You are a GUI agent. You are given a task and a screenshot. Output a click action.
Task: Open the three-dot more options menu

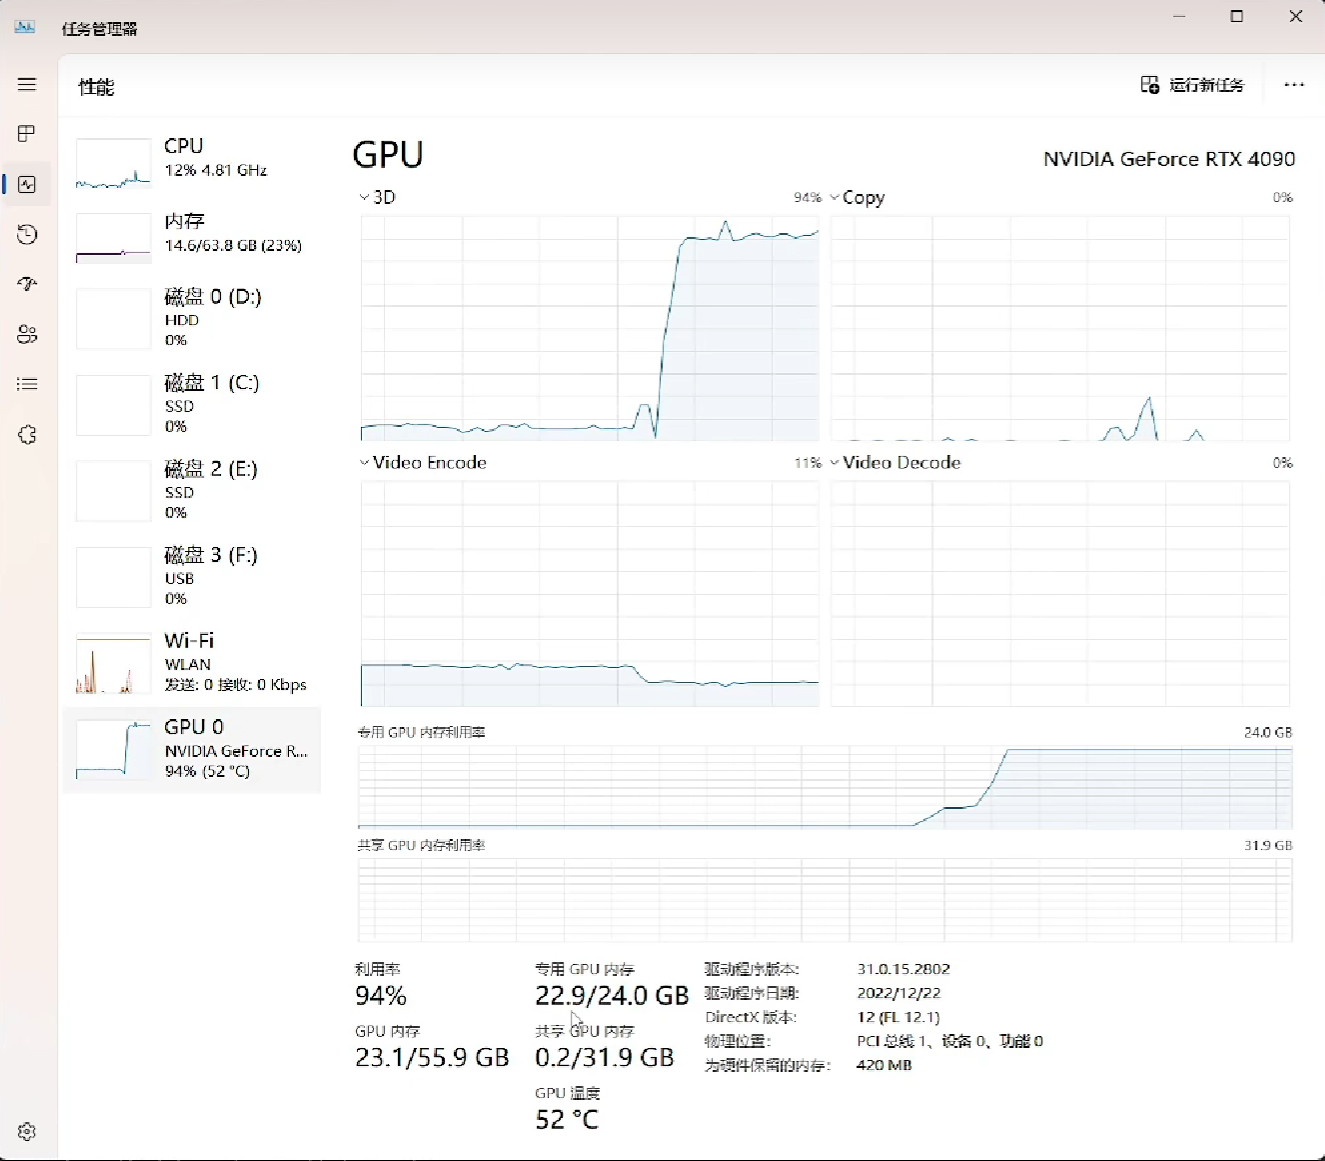1294,85
